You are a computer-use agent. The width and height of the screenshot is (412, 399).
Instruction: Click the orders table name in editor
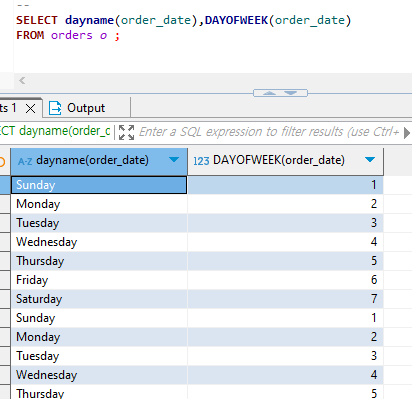click(72, 35)
